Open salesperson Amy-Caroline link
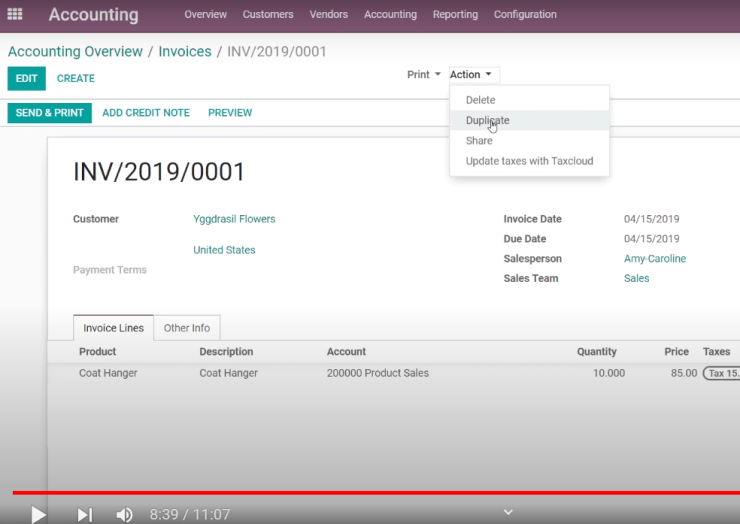Image resolution: width=740 pixels, height=524 pixels. (x=655, y=259)
